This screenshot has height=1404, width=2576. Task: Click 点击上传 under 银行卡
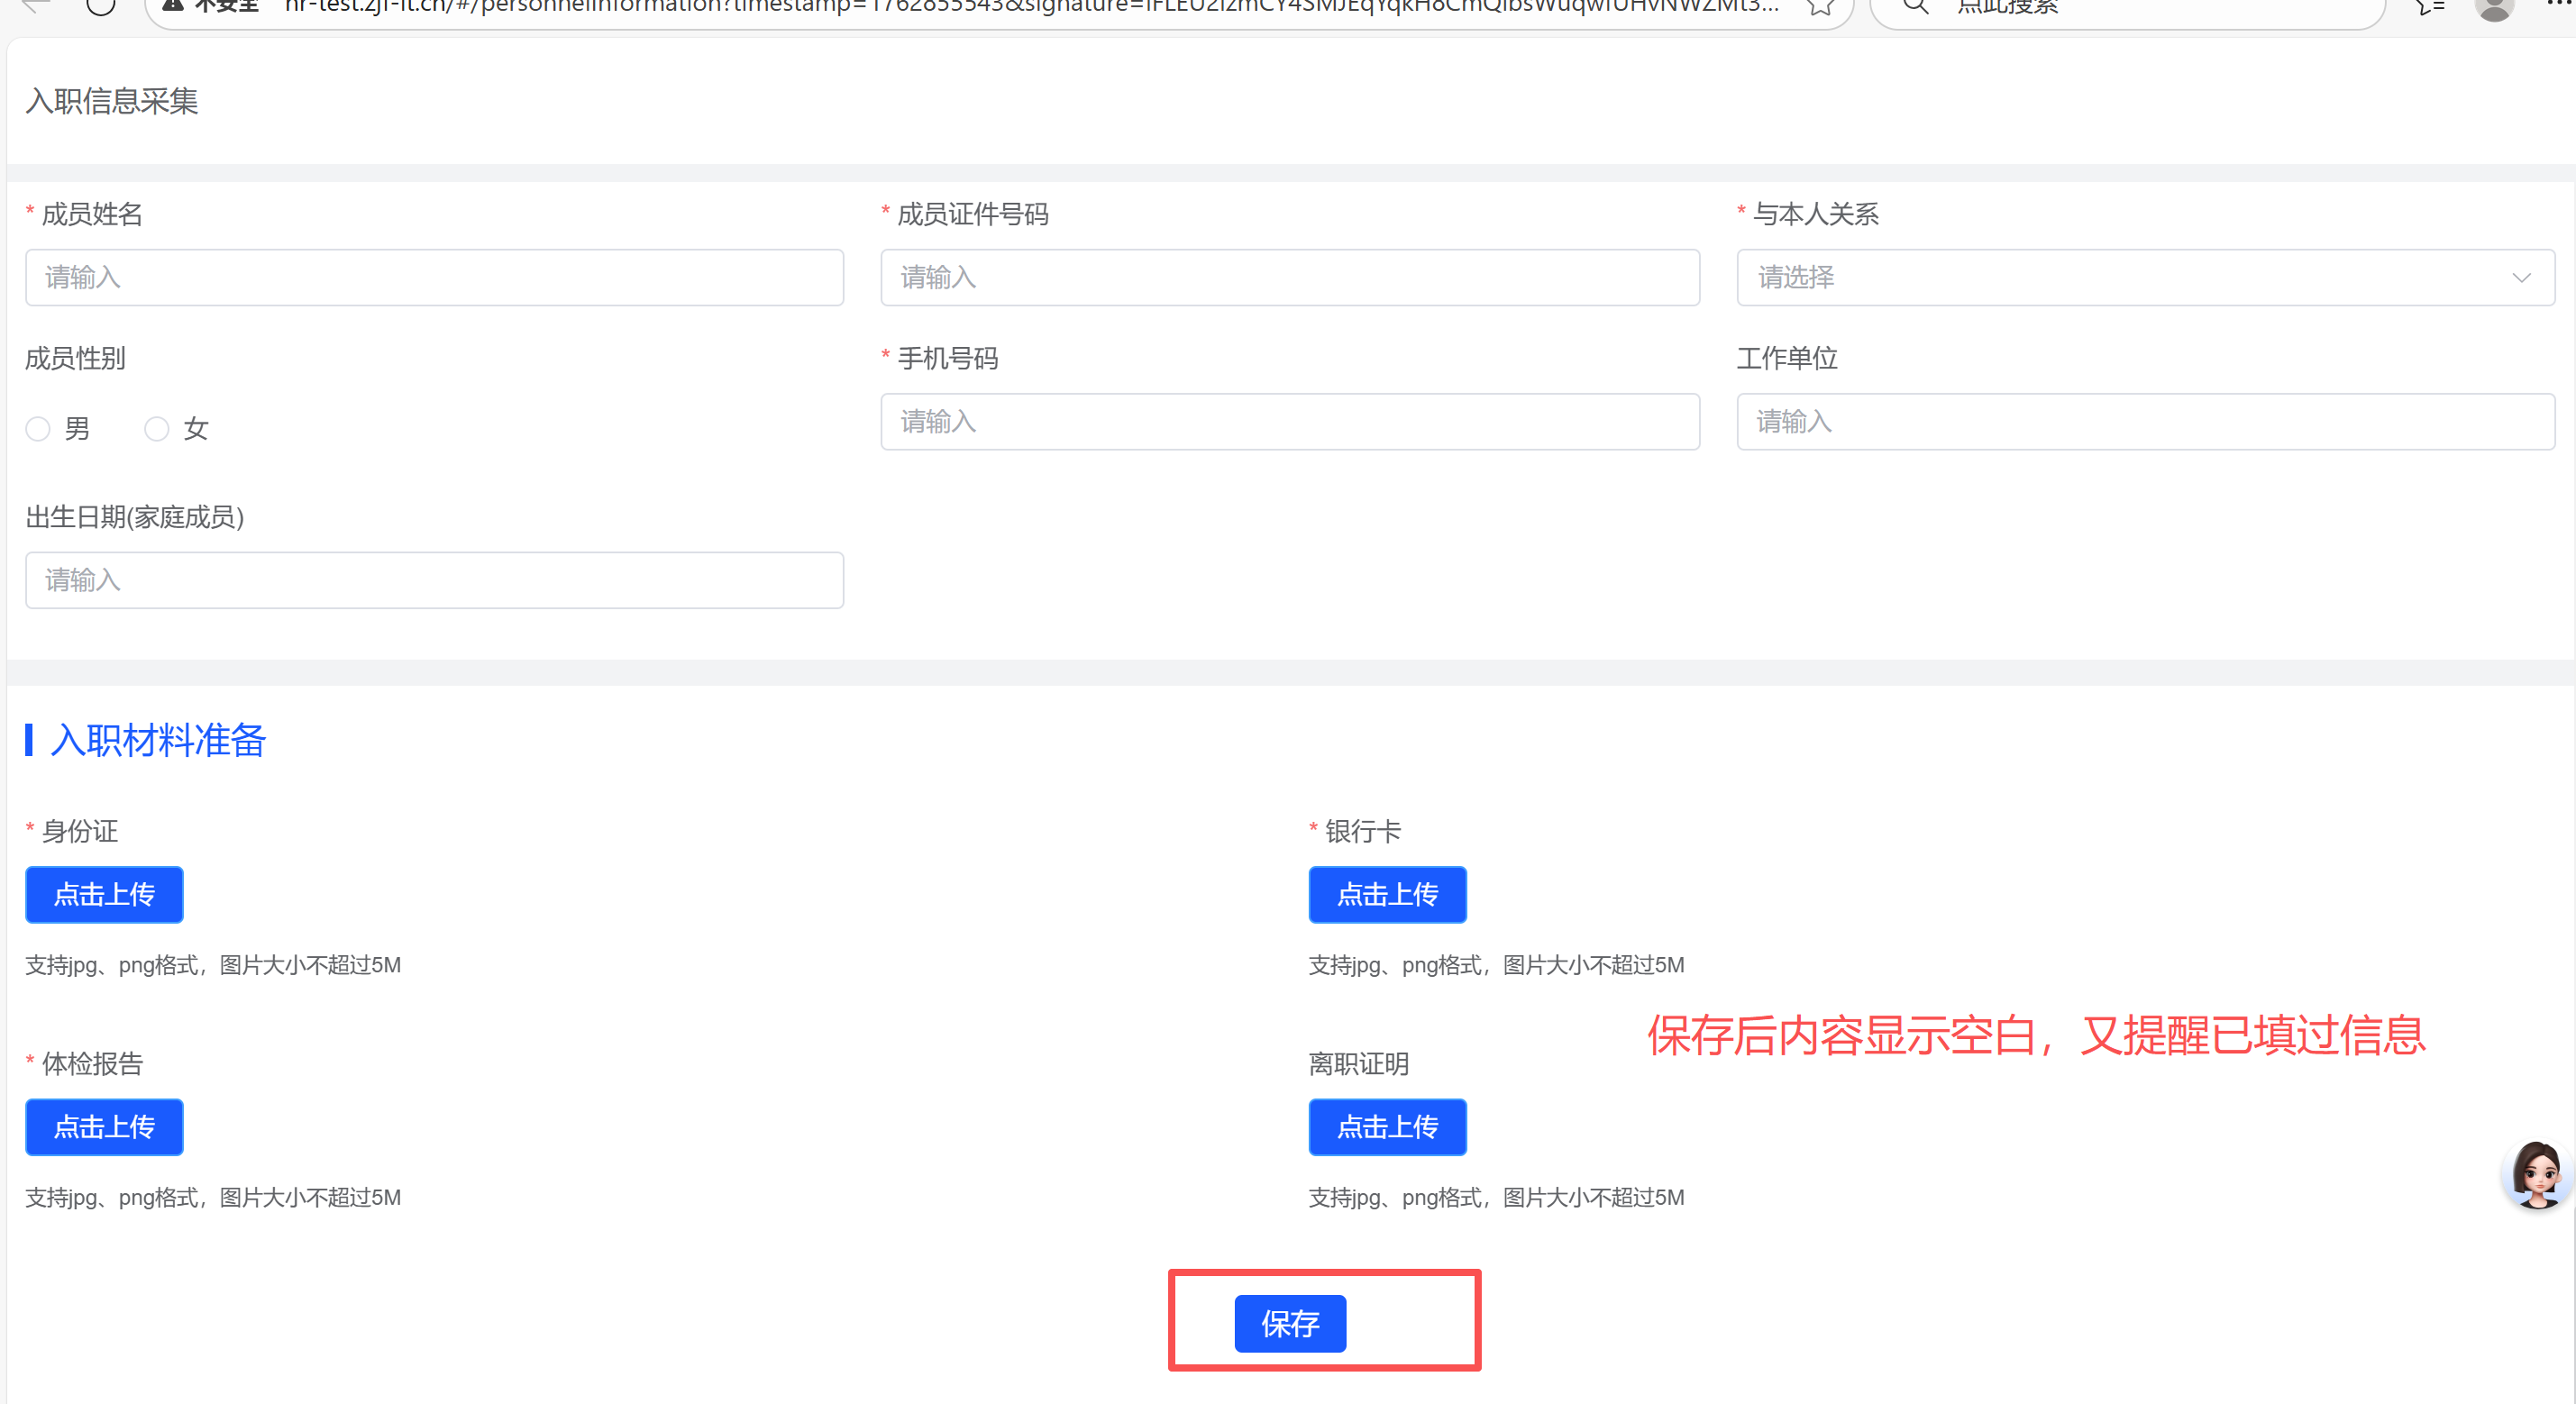point(1387,894)
